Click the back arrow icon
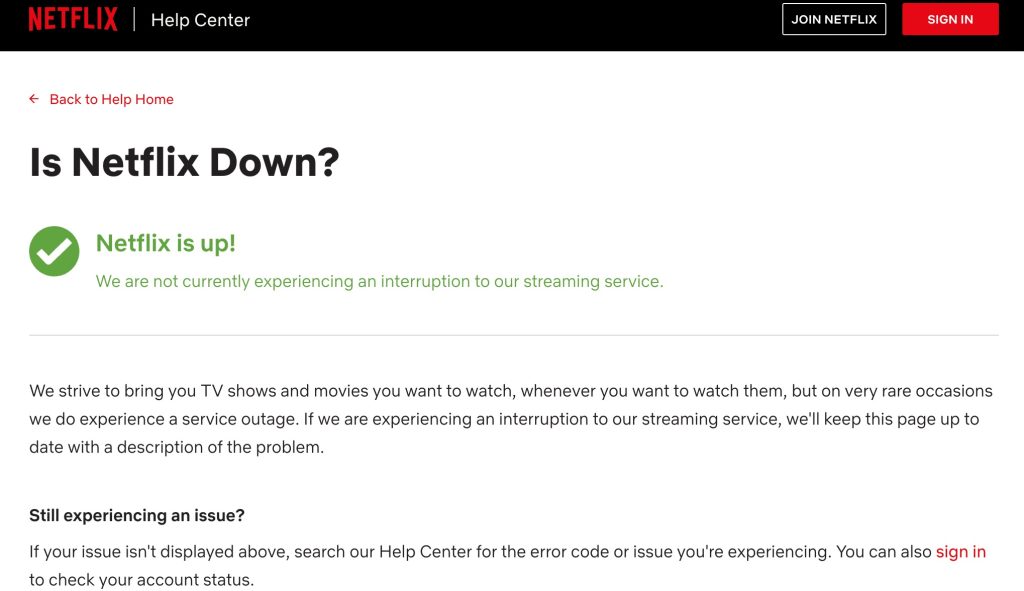 (34, 99)
